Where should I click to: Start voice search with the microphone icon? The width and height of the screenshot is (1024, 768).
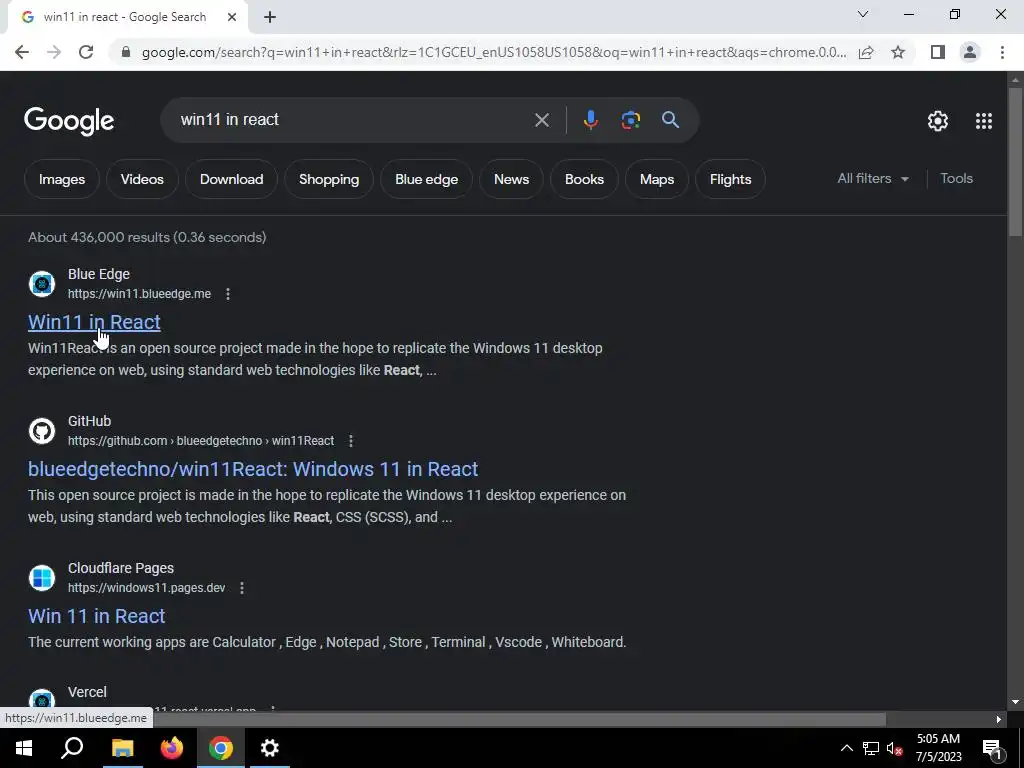[590, 120]
